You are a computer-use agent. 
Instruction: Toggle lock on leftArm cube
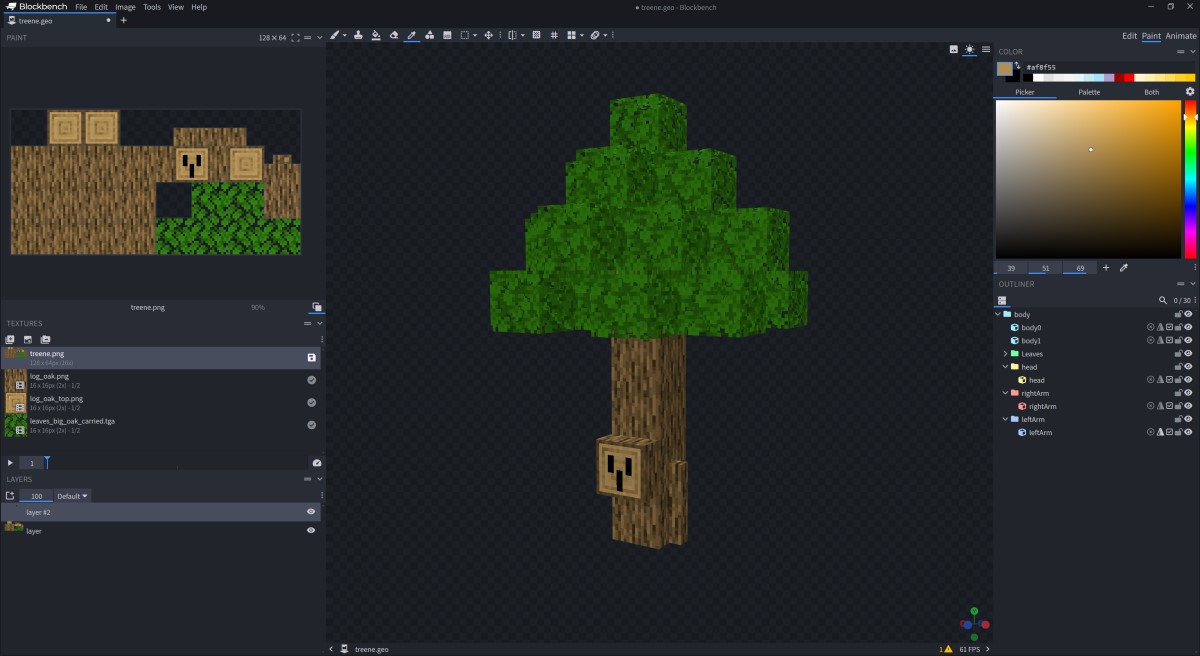[x=1179, y=432]
